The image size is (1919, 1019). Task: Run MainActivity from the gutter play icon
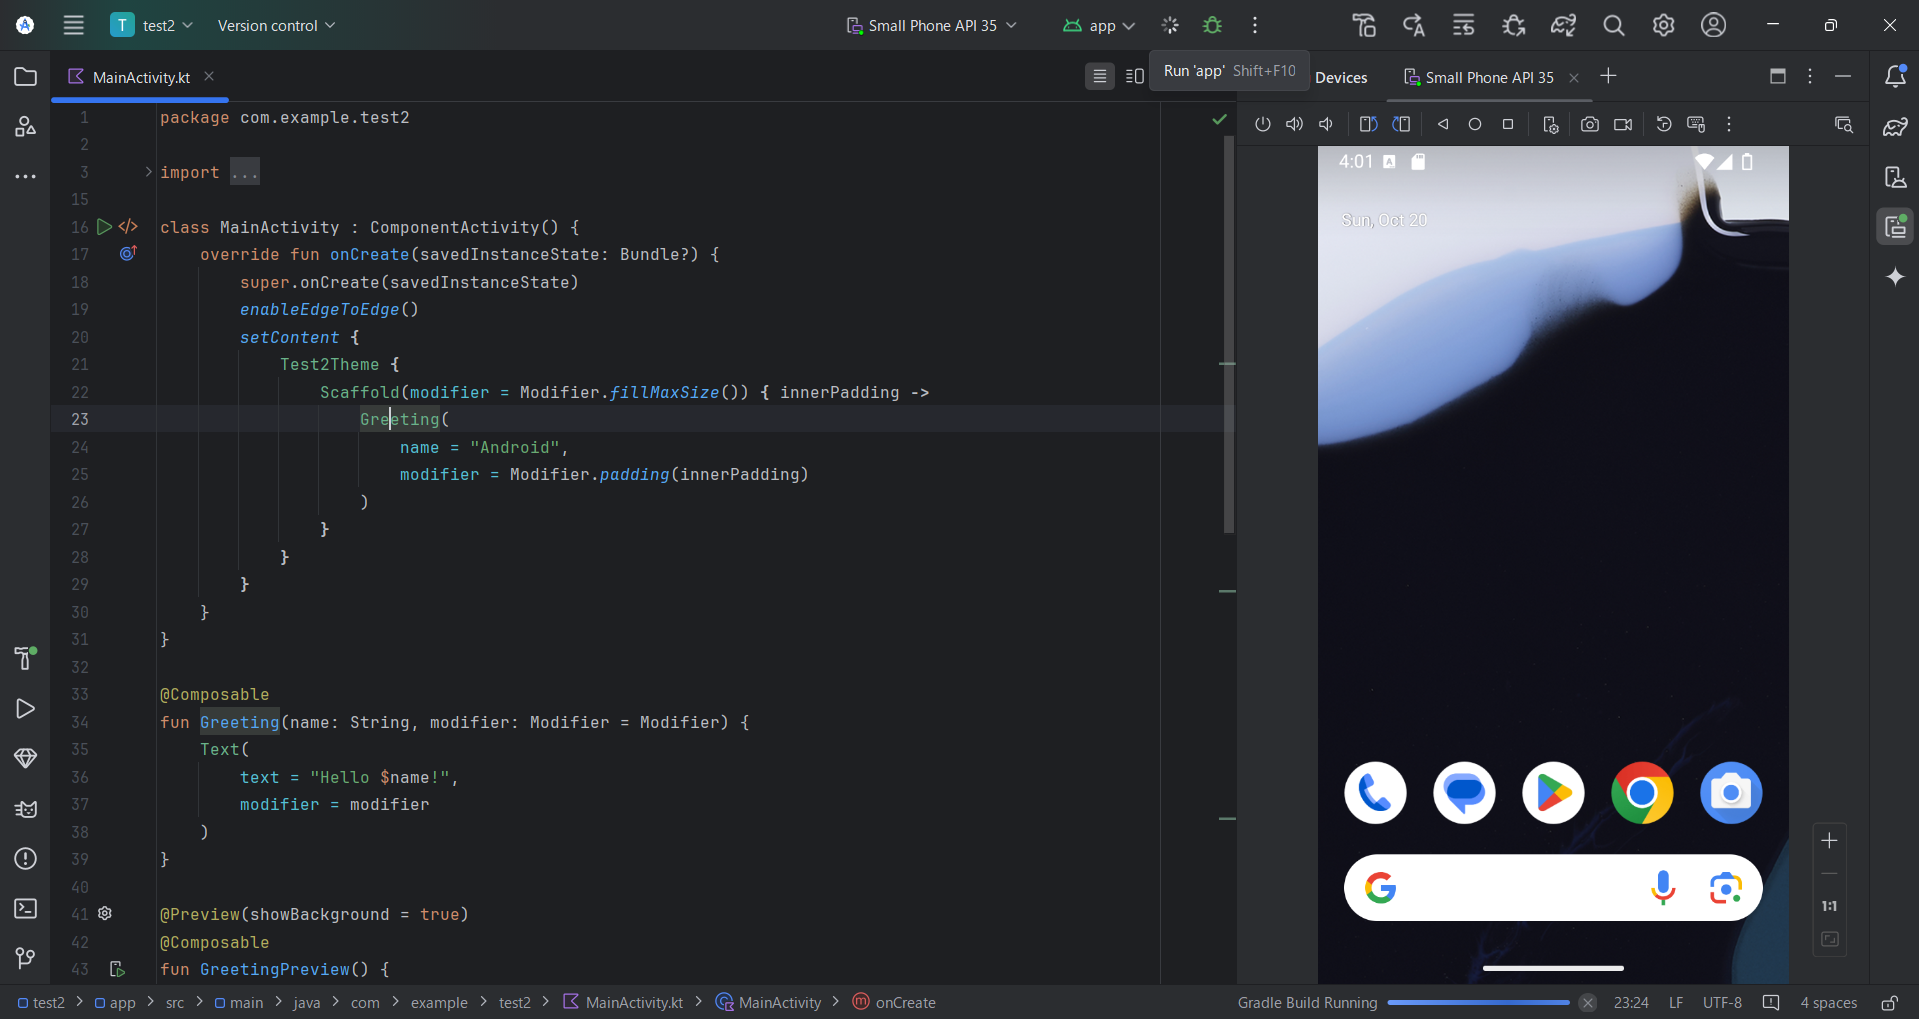tap(104, 227)
